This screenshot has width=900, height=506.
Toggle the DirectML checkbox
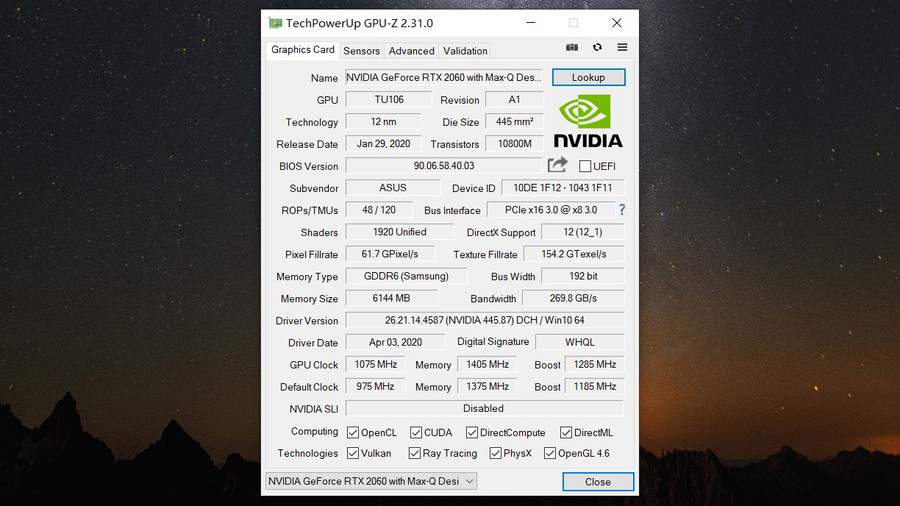pyautogui.click(x=566, y=433)
